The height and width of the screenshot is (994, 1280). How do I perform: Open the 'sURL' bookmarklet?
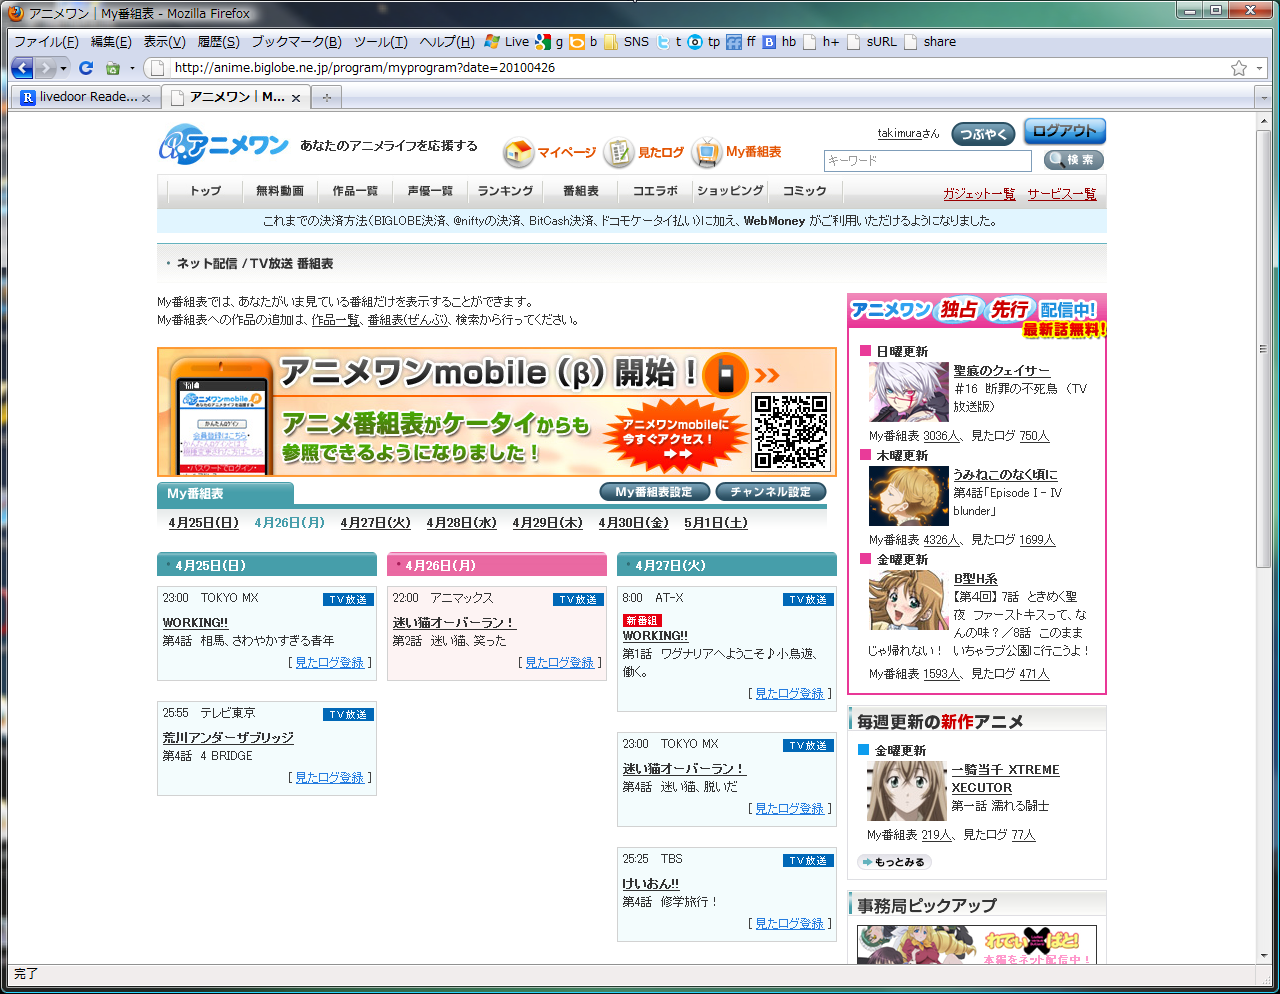[x=872, y=42]
